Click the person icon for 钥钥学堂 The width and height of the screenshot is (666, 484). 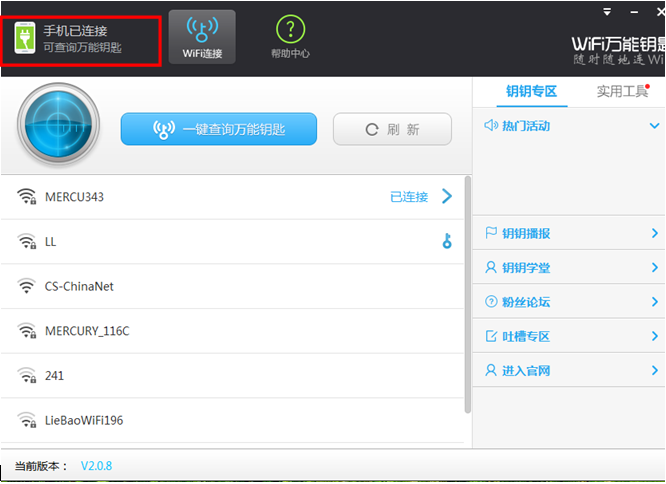[491, 267]
